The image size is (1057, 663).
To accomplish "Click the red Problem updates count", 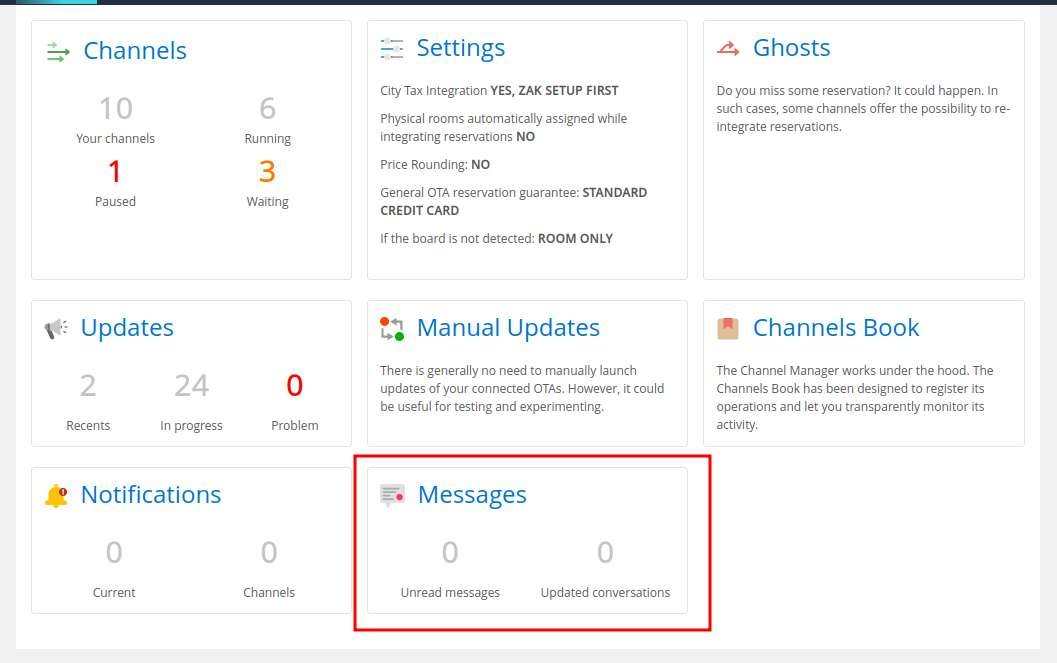I will (294, 386).
